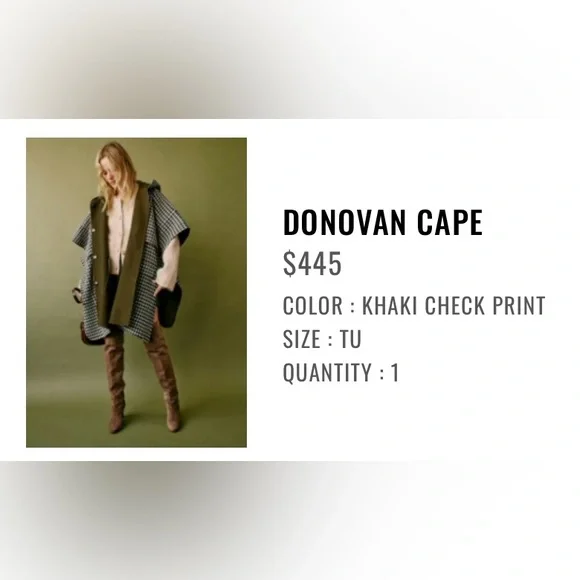Click the blurred banner above the product card

(290, 59)
